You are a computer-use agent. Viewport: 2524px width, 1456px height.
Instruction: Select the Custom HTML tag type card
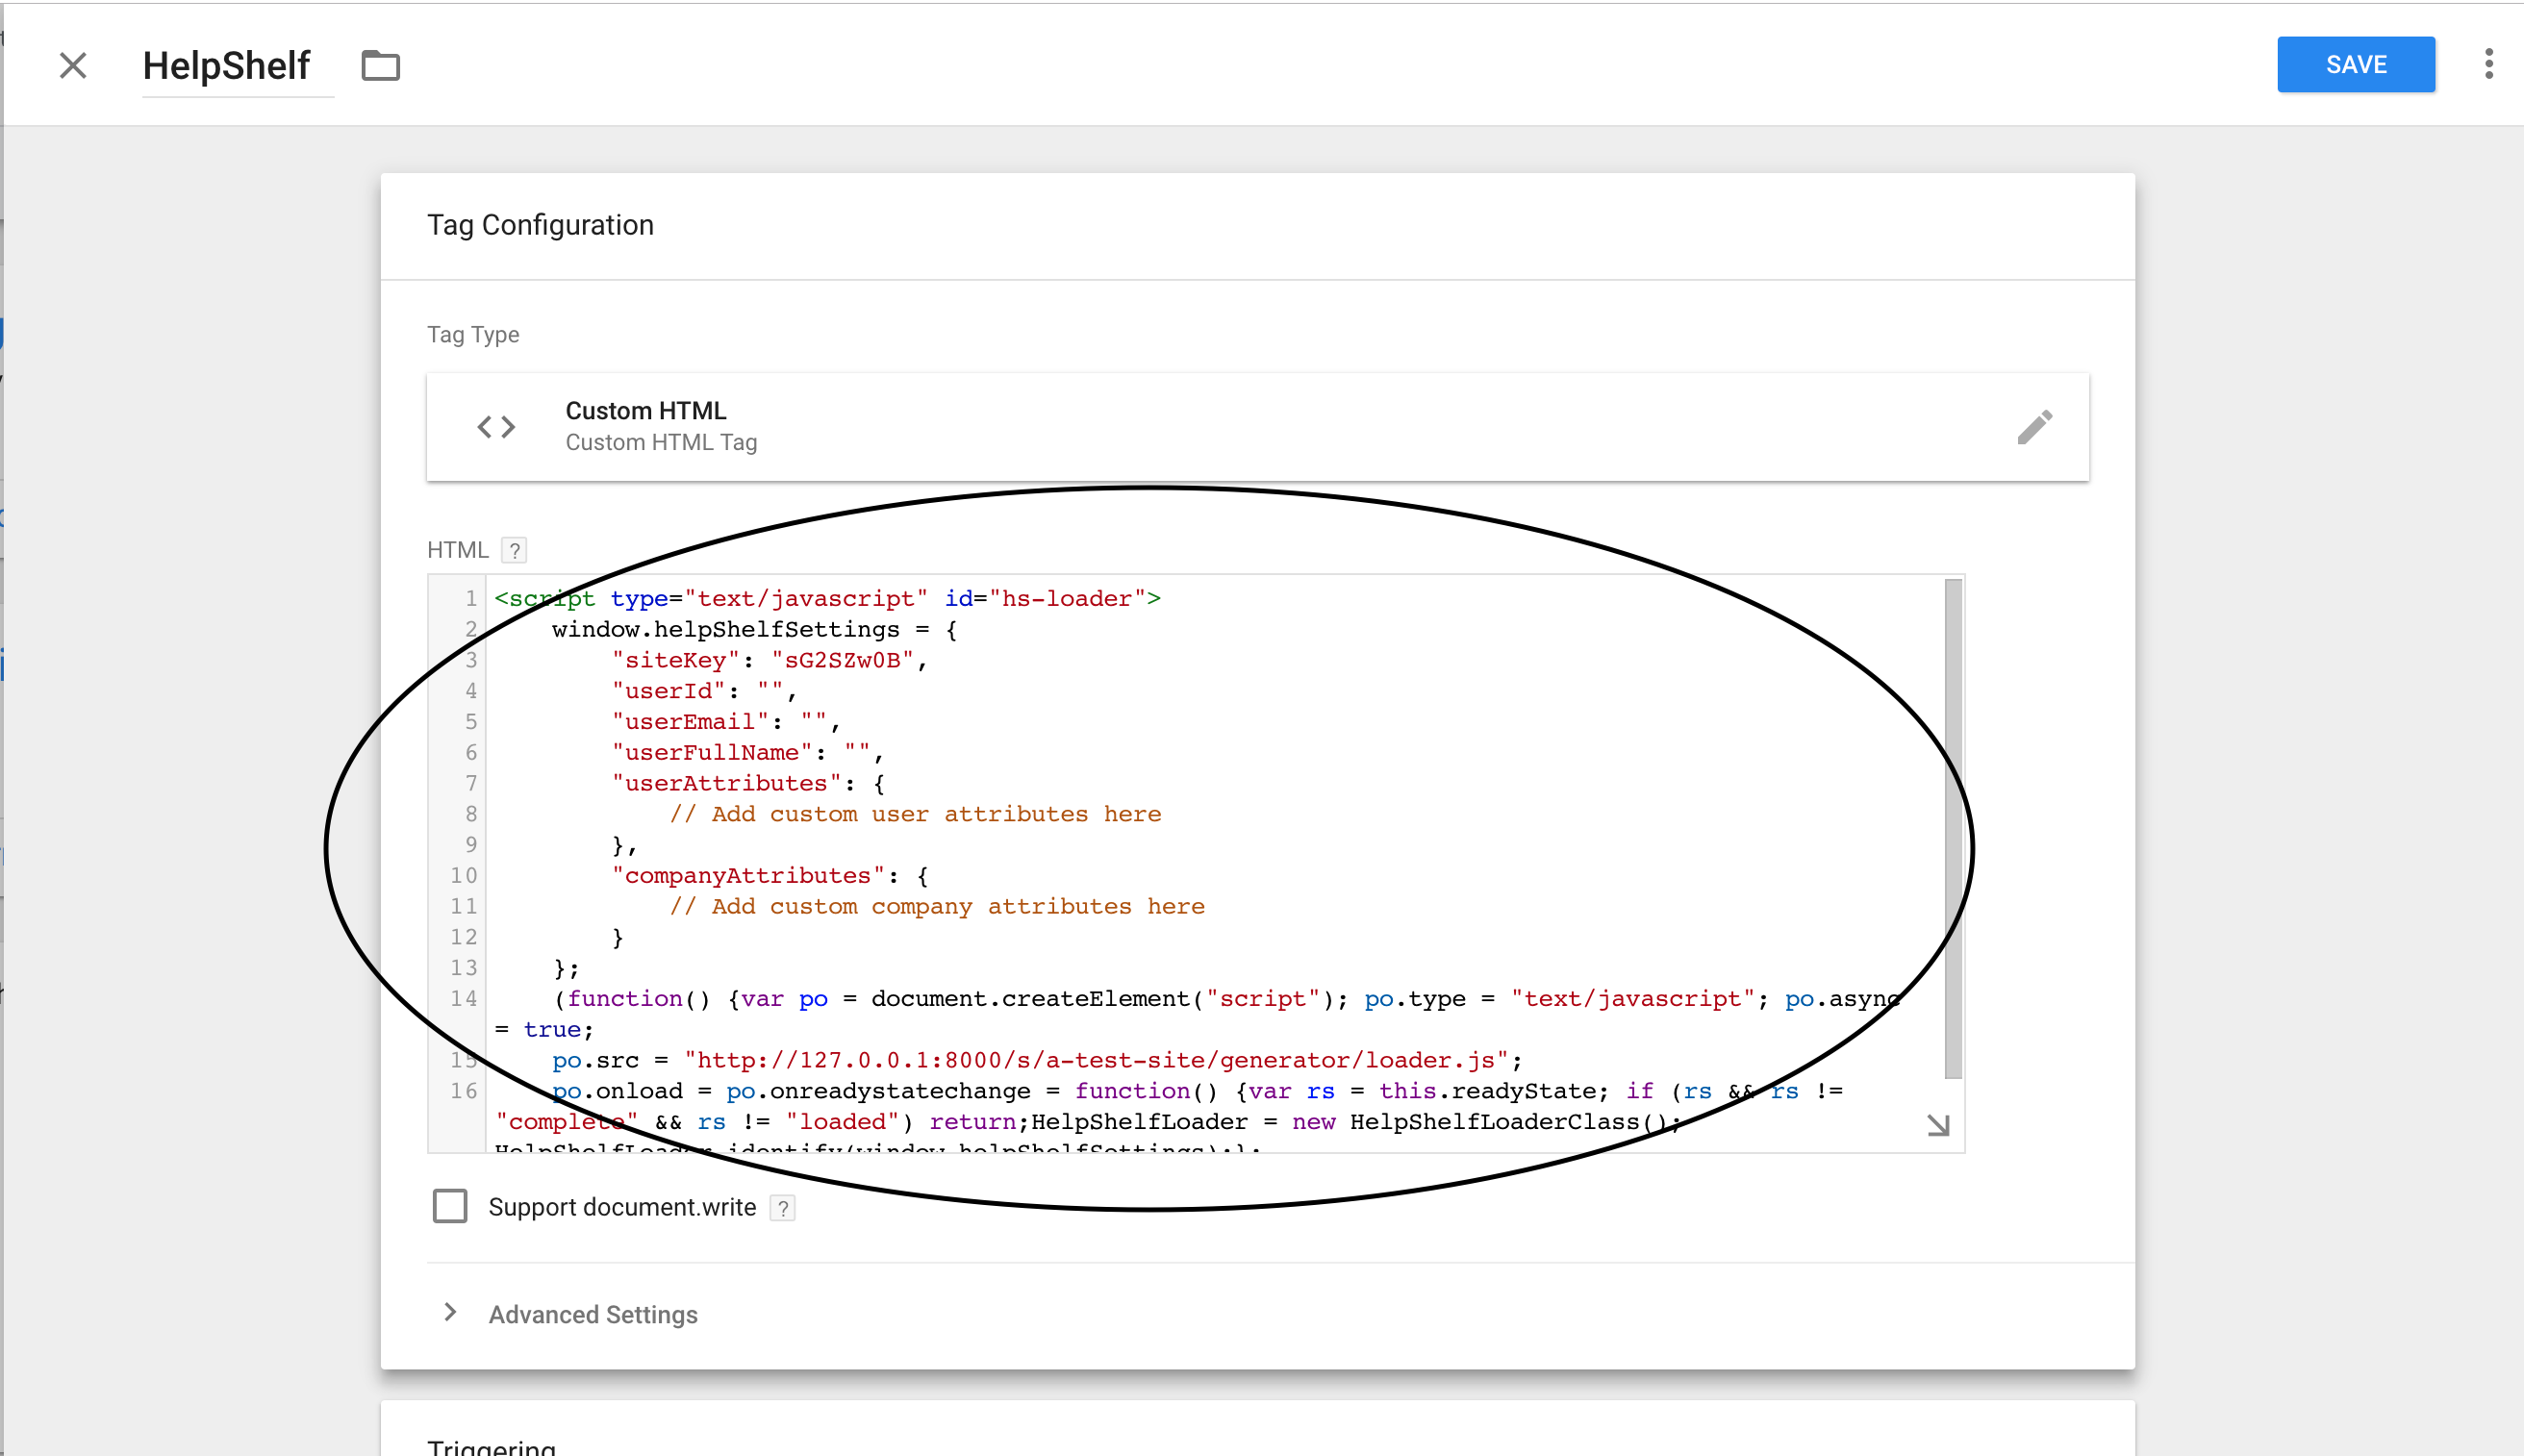[1257, 427]
